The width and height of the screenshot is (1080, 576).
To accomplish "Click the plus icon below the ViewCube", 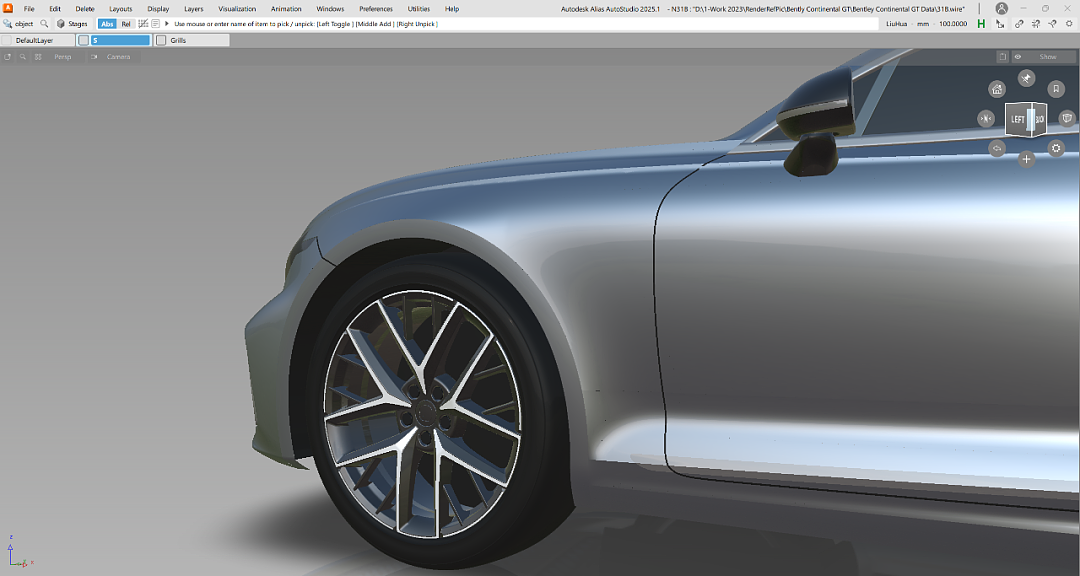I will point(1026,159).
